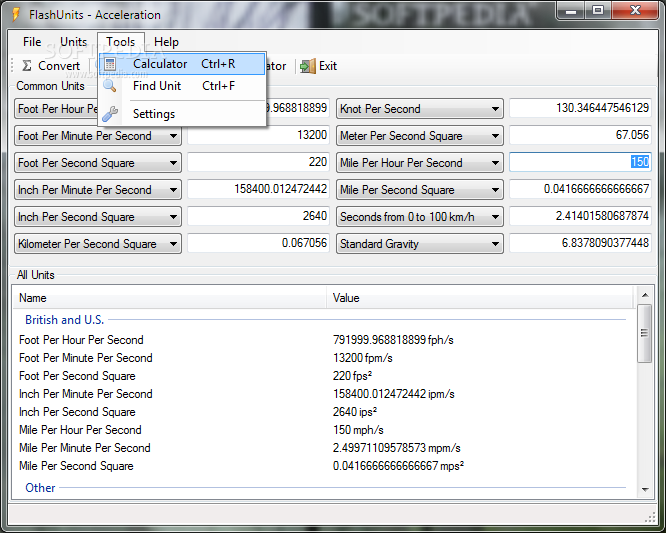666x533 pixels.
Task: Click the sigma Convert icon
Action: (27, 66)
